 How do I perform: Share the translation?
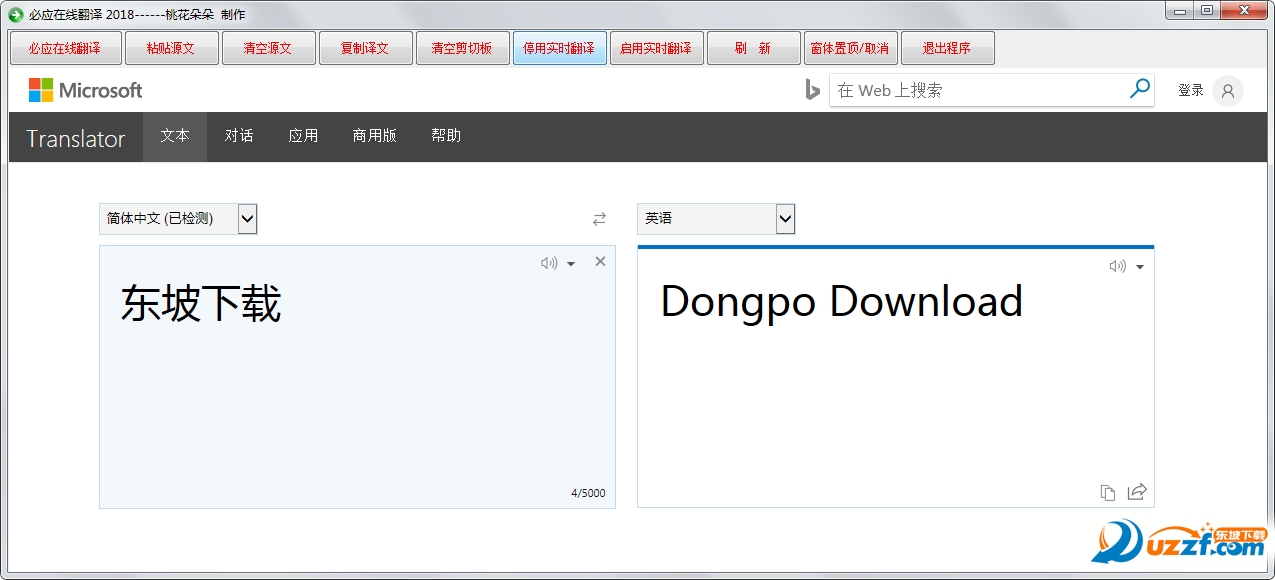[x=1137, y=491]
